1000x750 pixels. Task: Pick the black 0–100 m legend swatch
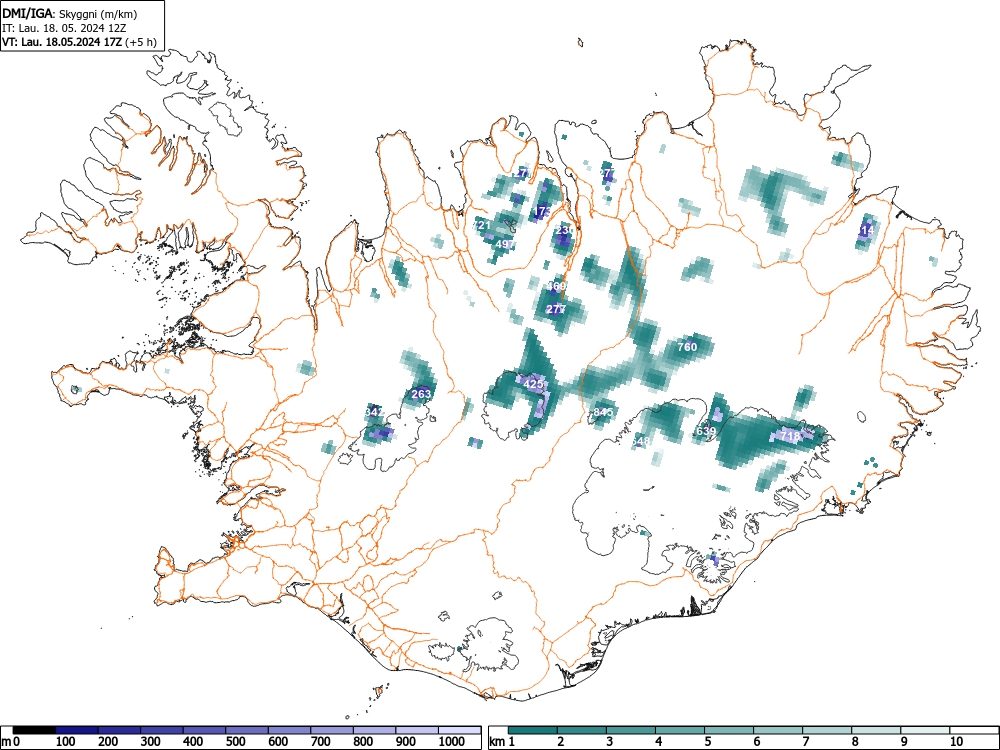click(34, 730)
